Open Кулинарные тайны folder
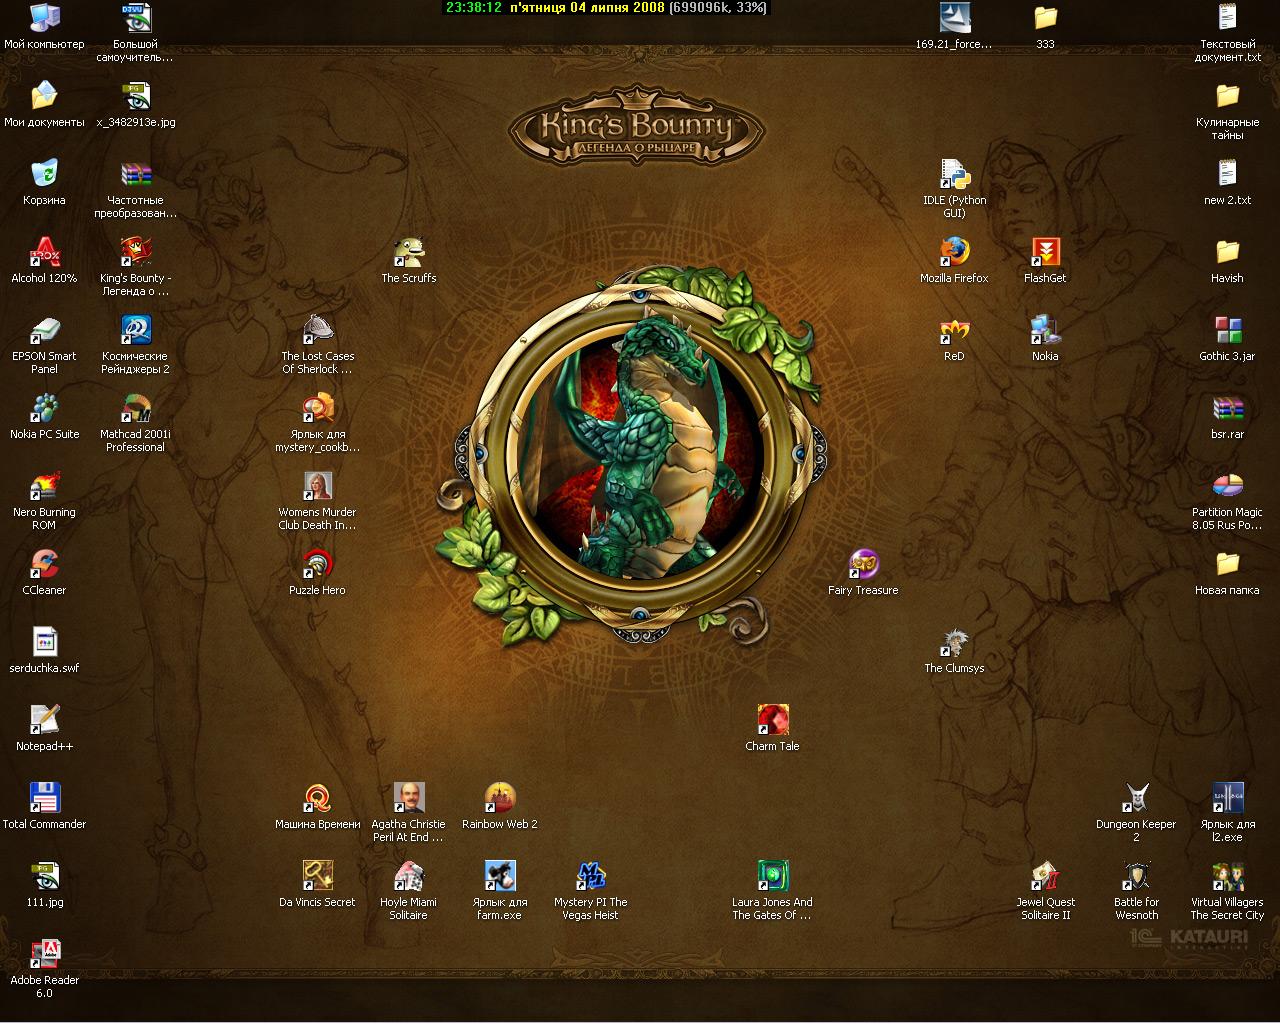 (x=1227, y=95)
